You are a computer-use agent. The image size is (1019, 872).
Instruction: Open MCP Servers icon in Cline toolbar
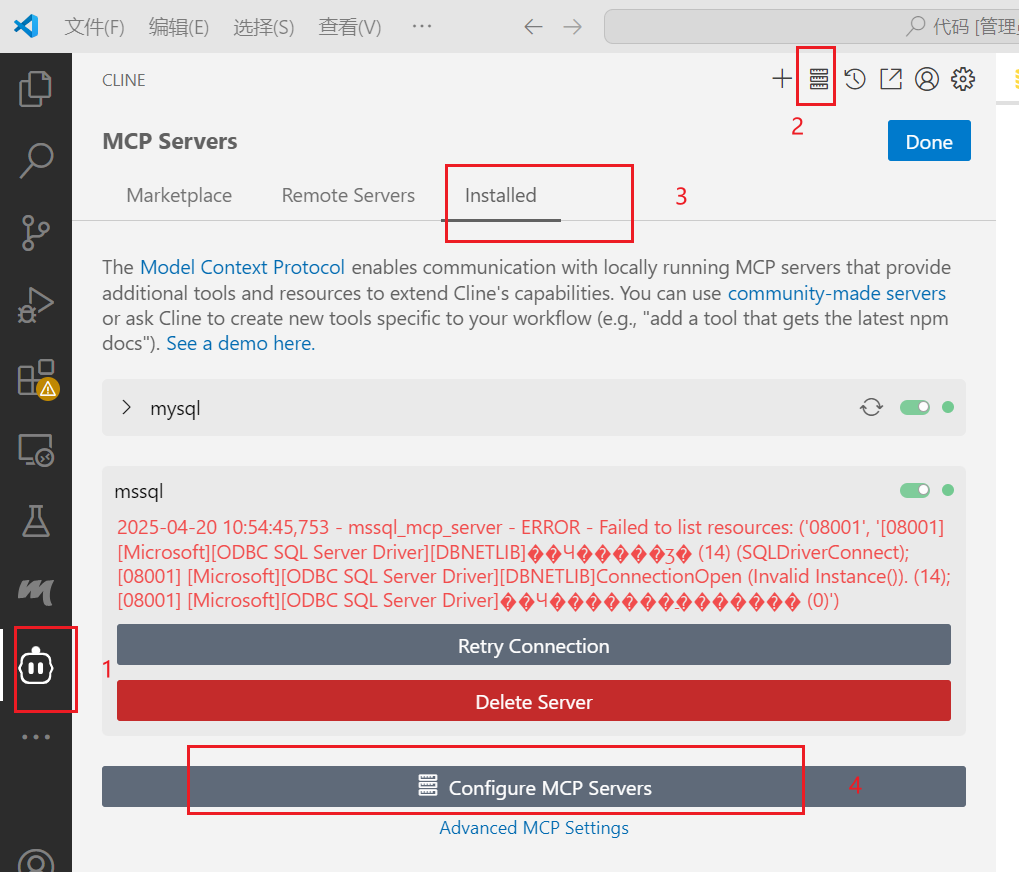tap(819, 79)
